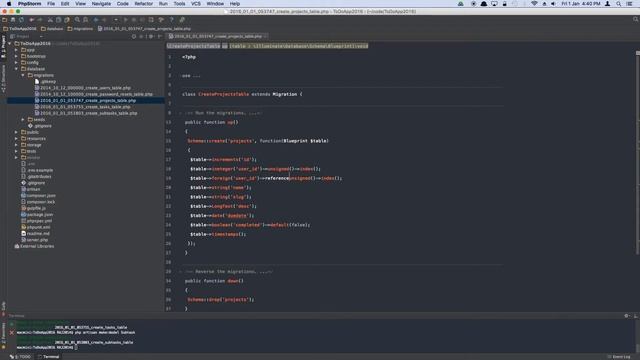Image resolution: width=640 pixels, height=360 pixels.
Task: Expand the storage folder arrow
Action: (x=16, y=145)
